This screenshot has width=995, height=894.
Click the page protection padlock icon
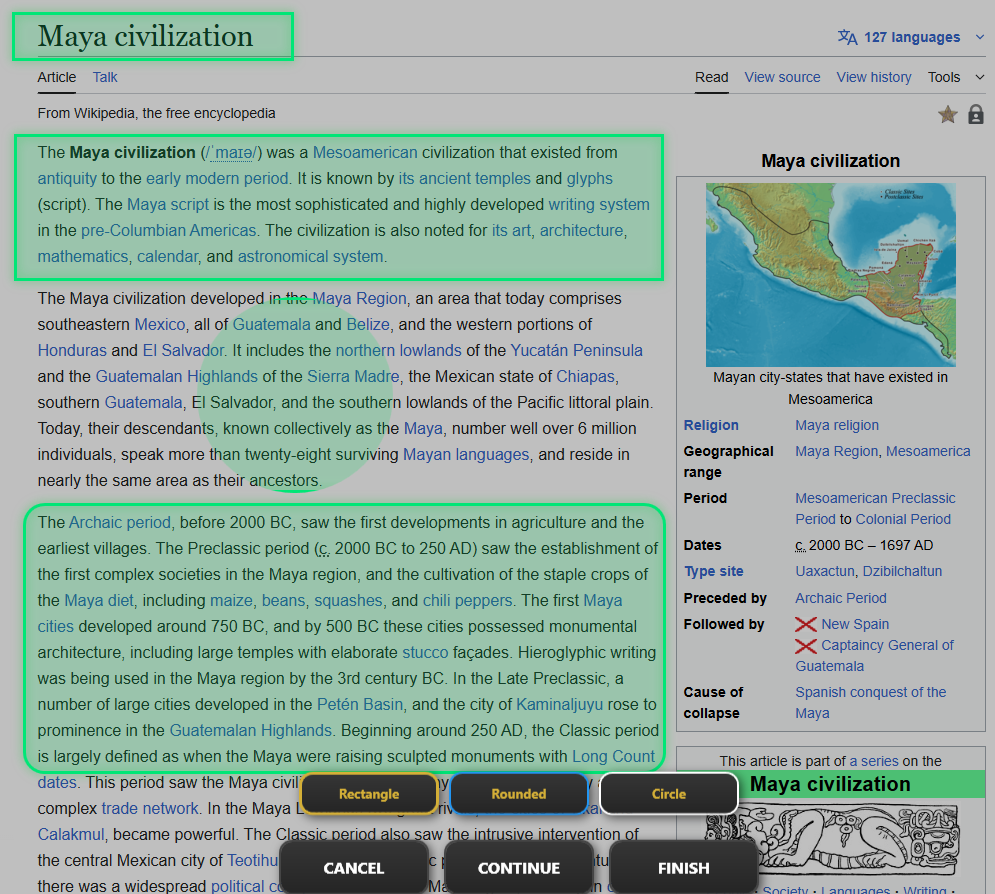point(975,114)
